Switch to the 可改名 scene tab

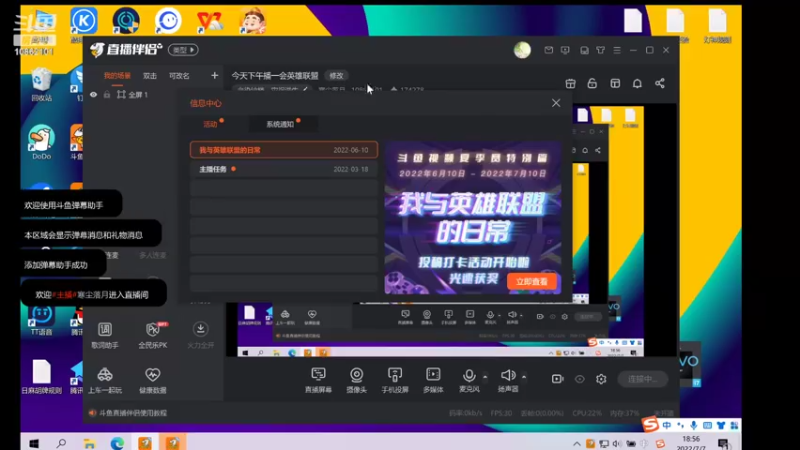[179, 76]
